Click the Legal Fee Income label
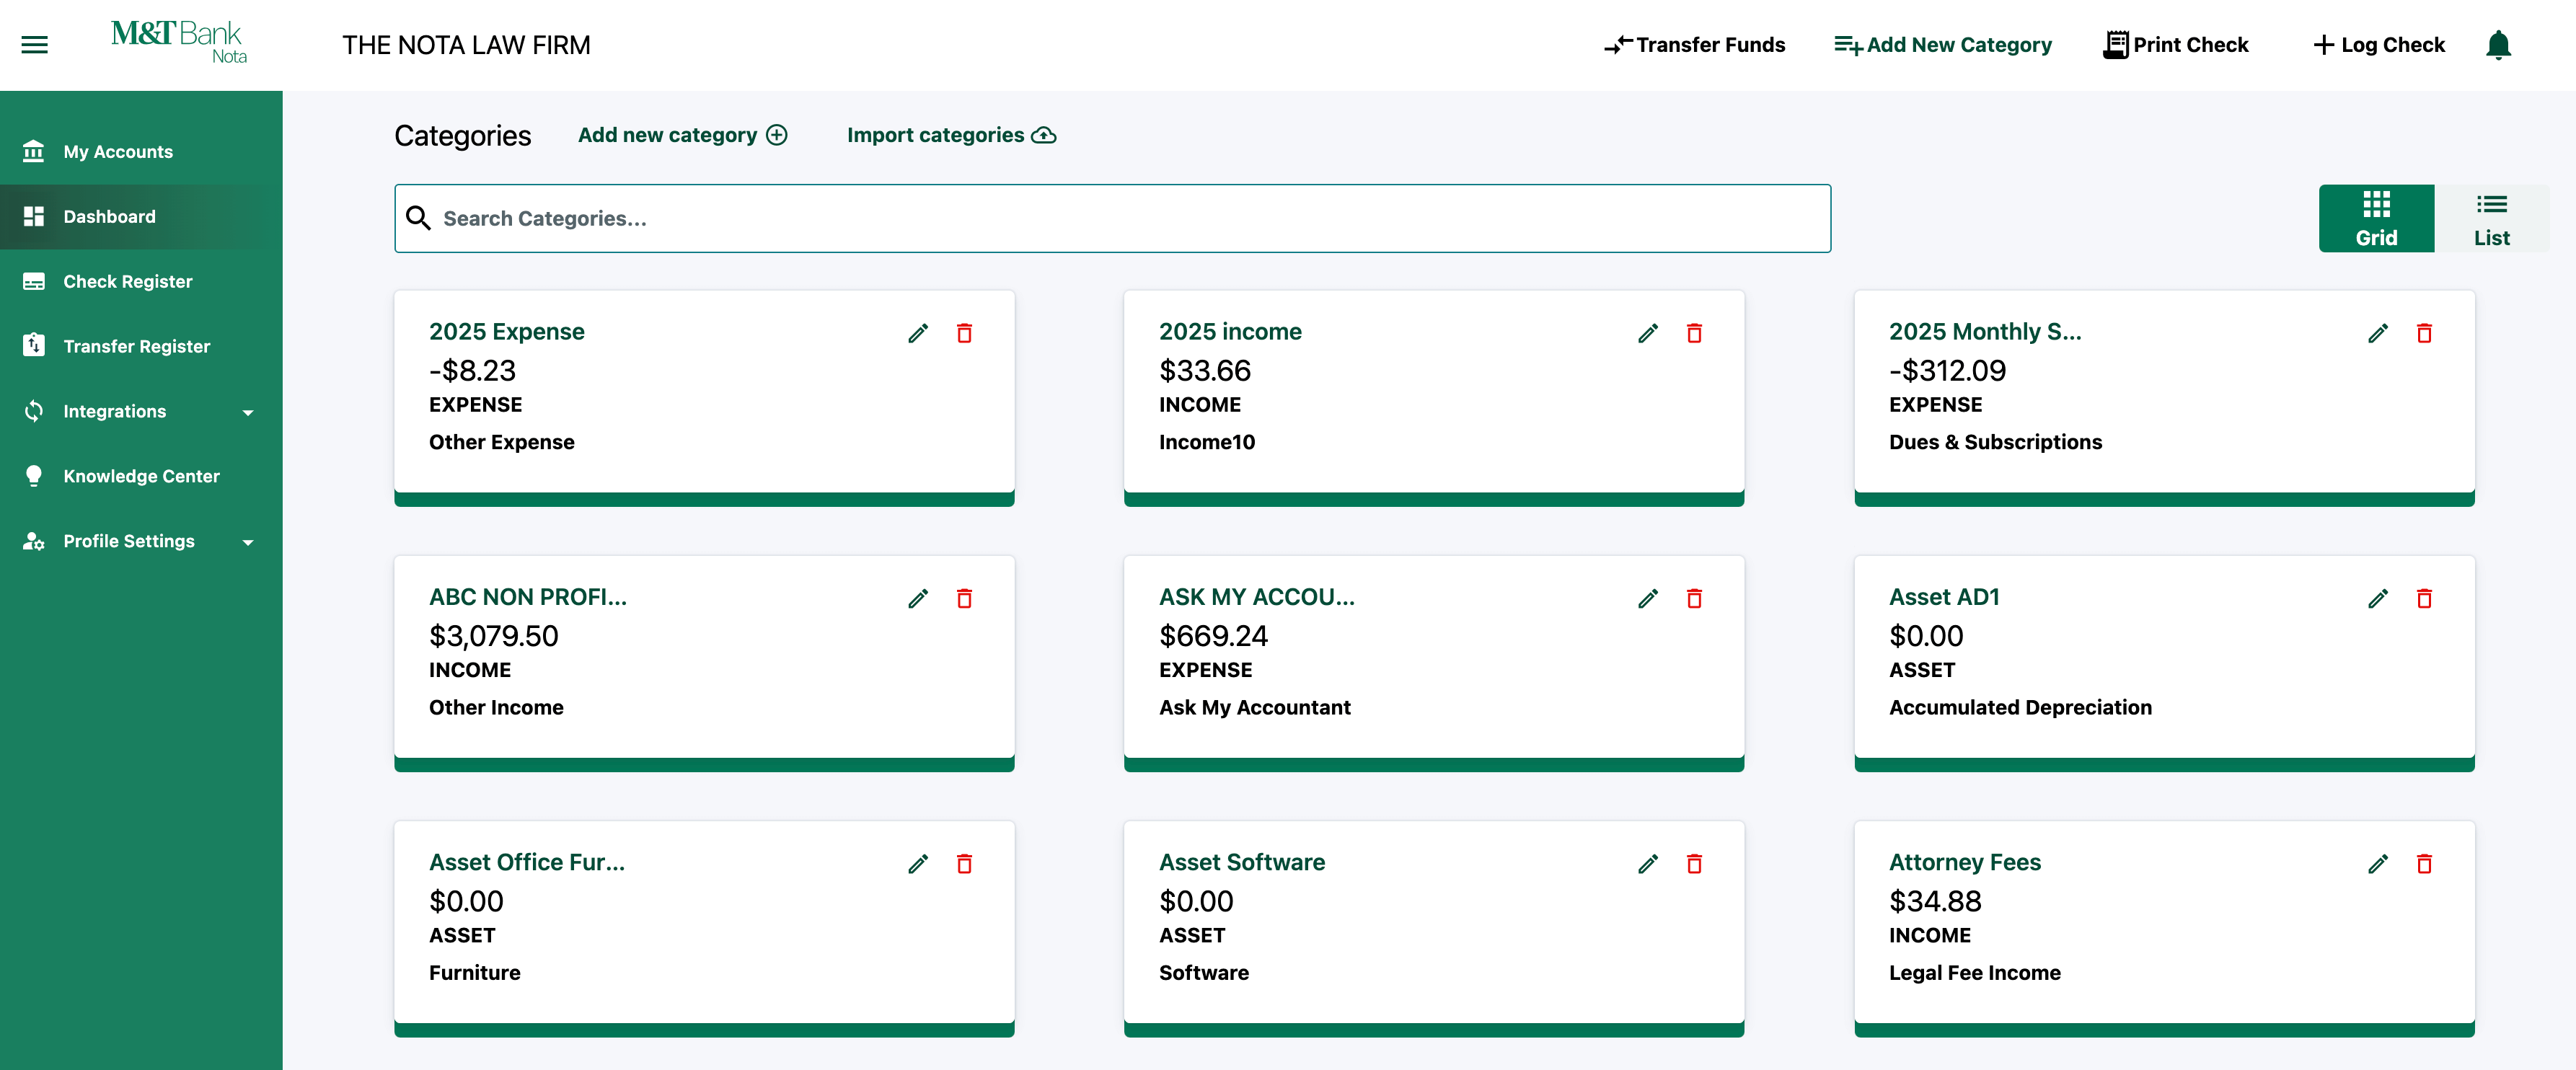Viewport: 2576px width, 1070px height. [1975, 973]
